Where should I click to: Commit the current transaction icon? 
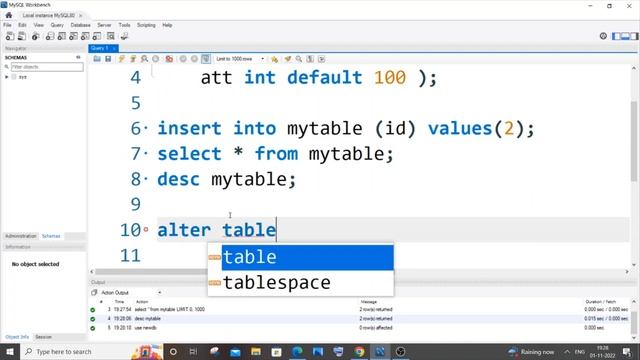click(x=183, y=59)
